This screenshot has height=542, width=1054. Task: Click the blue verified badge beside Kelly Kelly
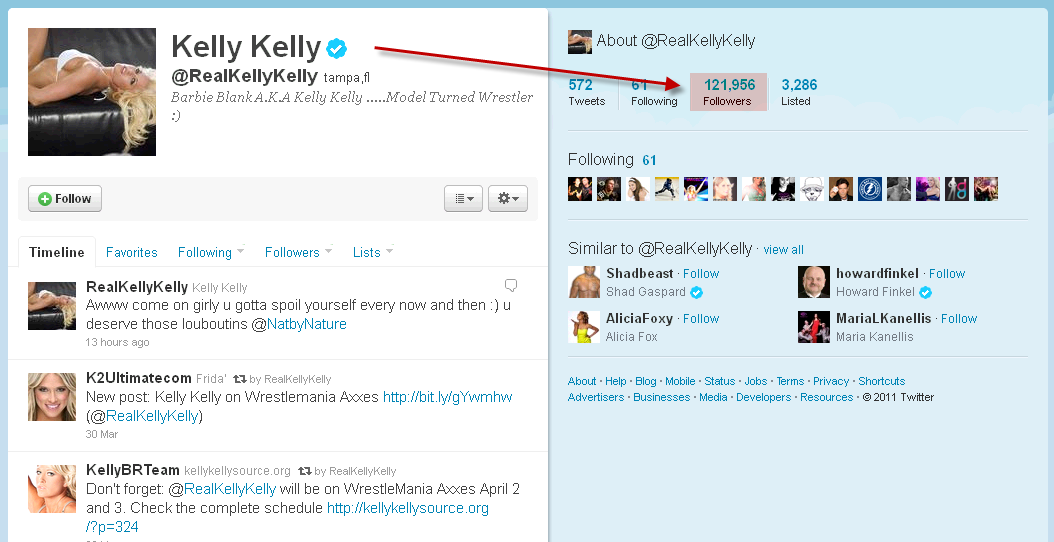(x=337, y=48)
